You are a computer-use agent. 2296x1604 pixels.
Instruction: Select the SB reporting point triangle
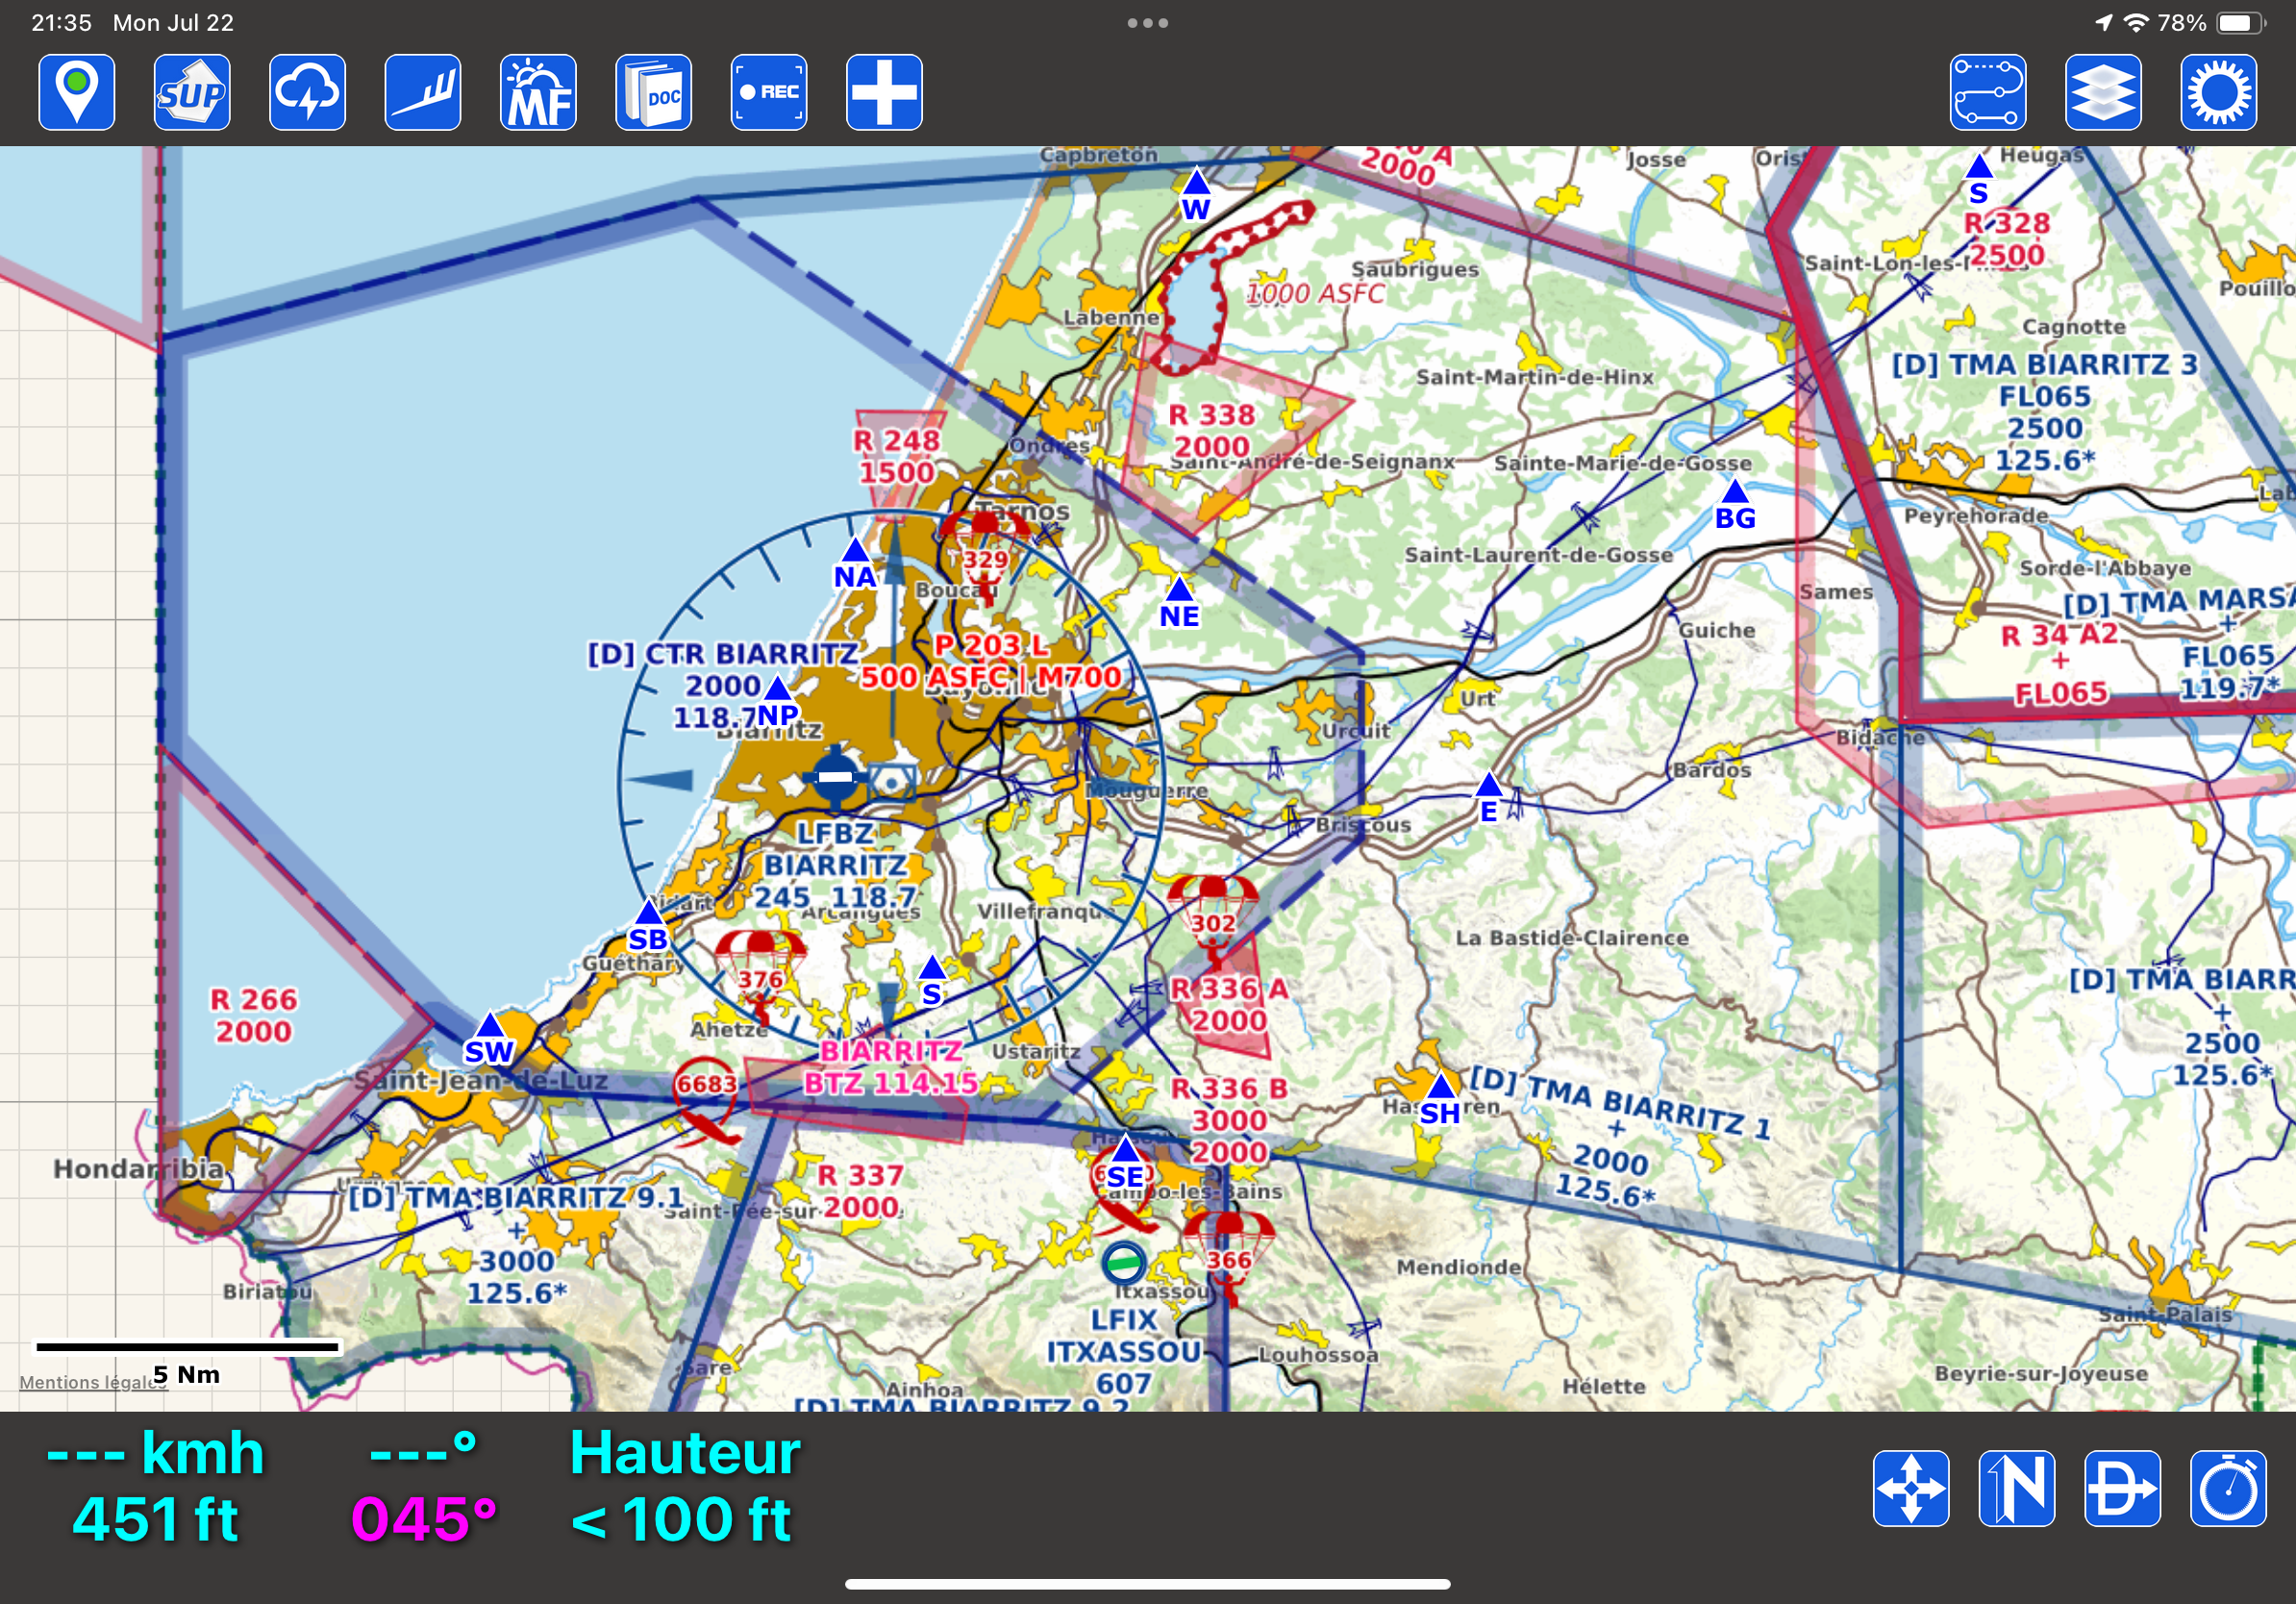[x=649, y=911]
